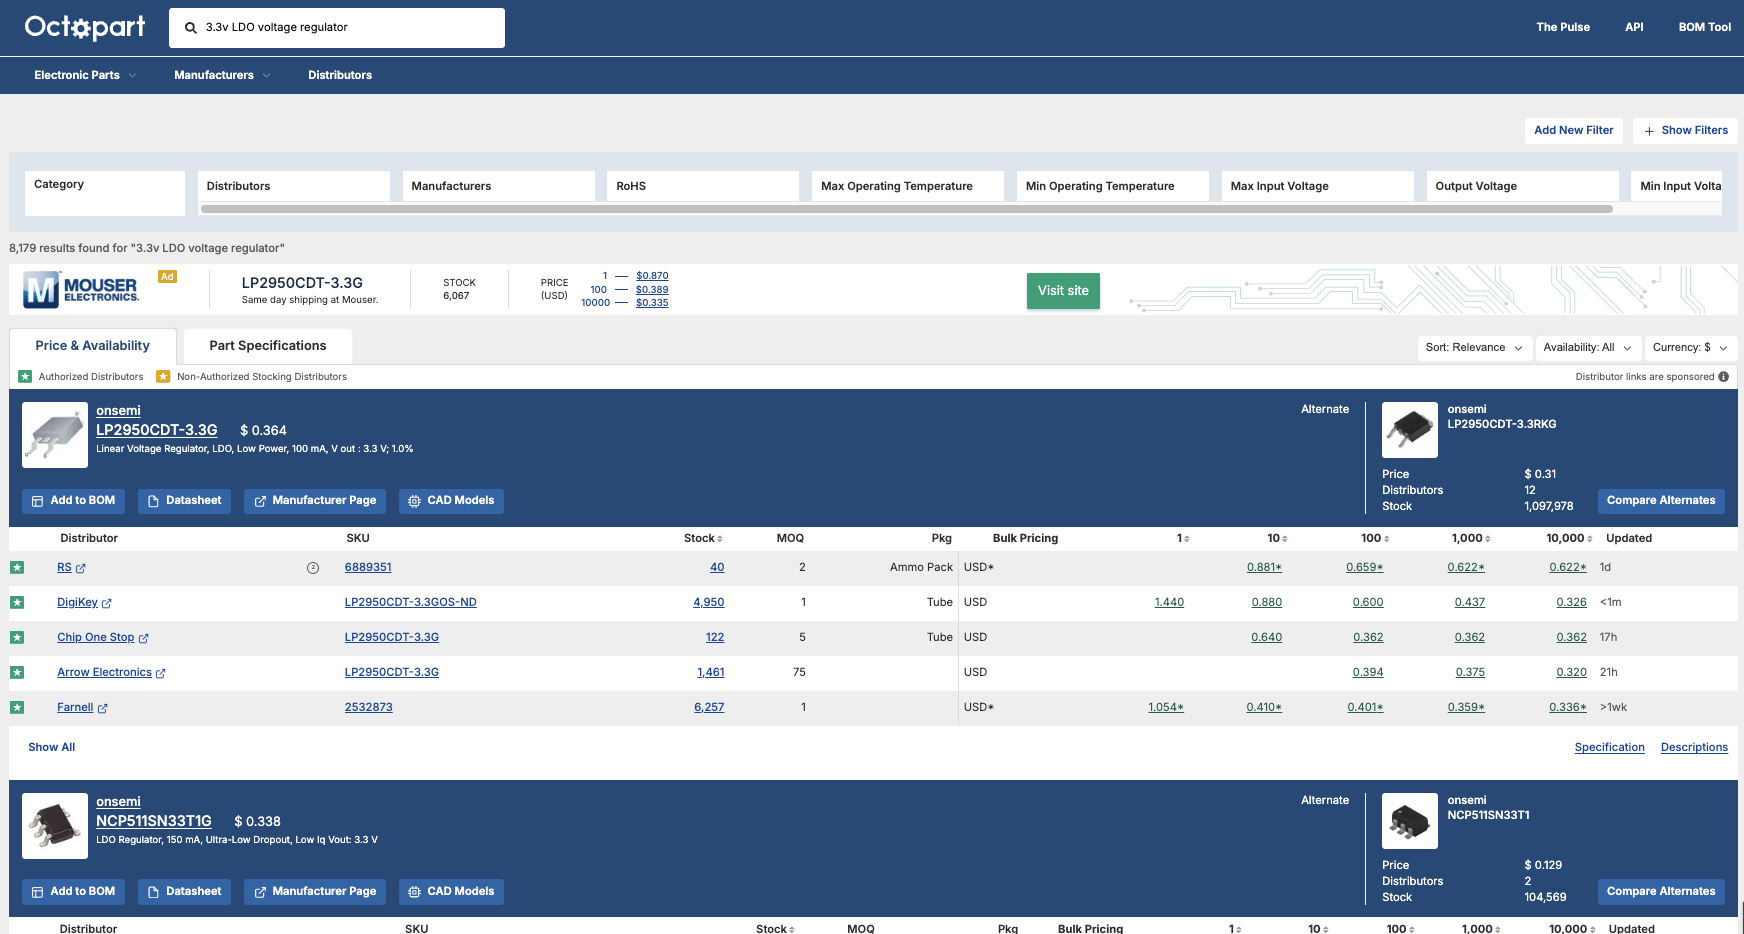Click the RS external link icon
The width and height of the screenshot is (1744, 934).
(x=81, y=568)
